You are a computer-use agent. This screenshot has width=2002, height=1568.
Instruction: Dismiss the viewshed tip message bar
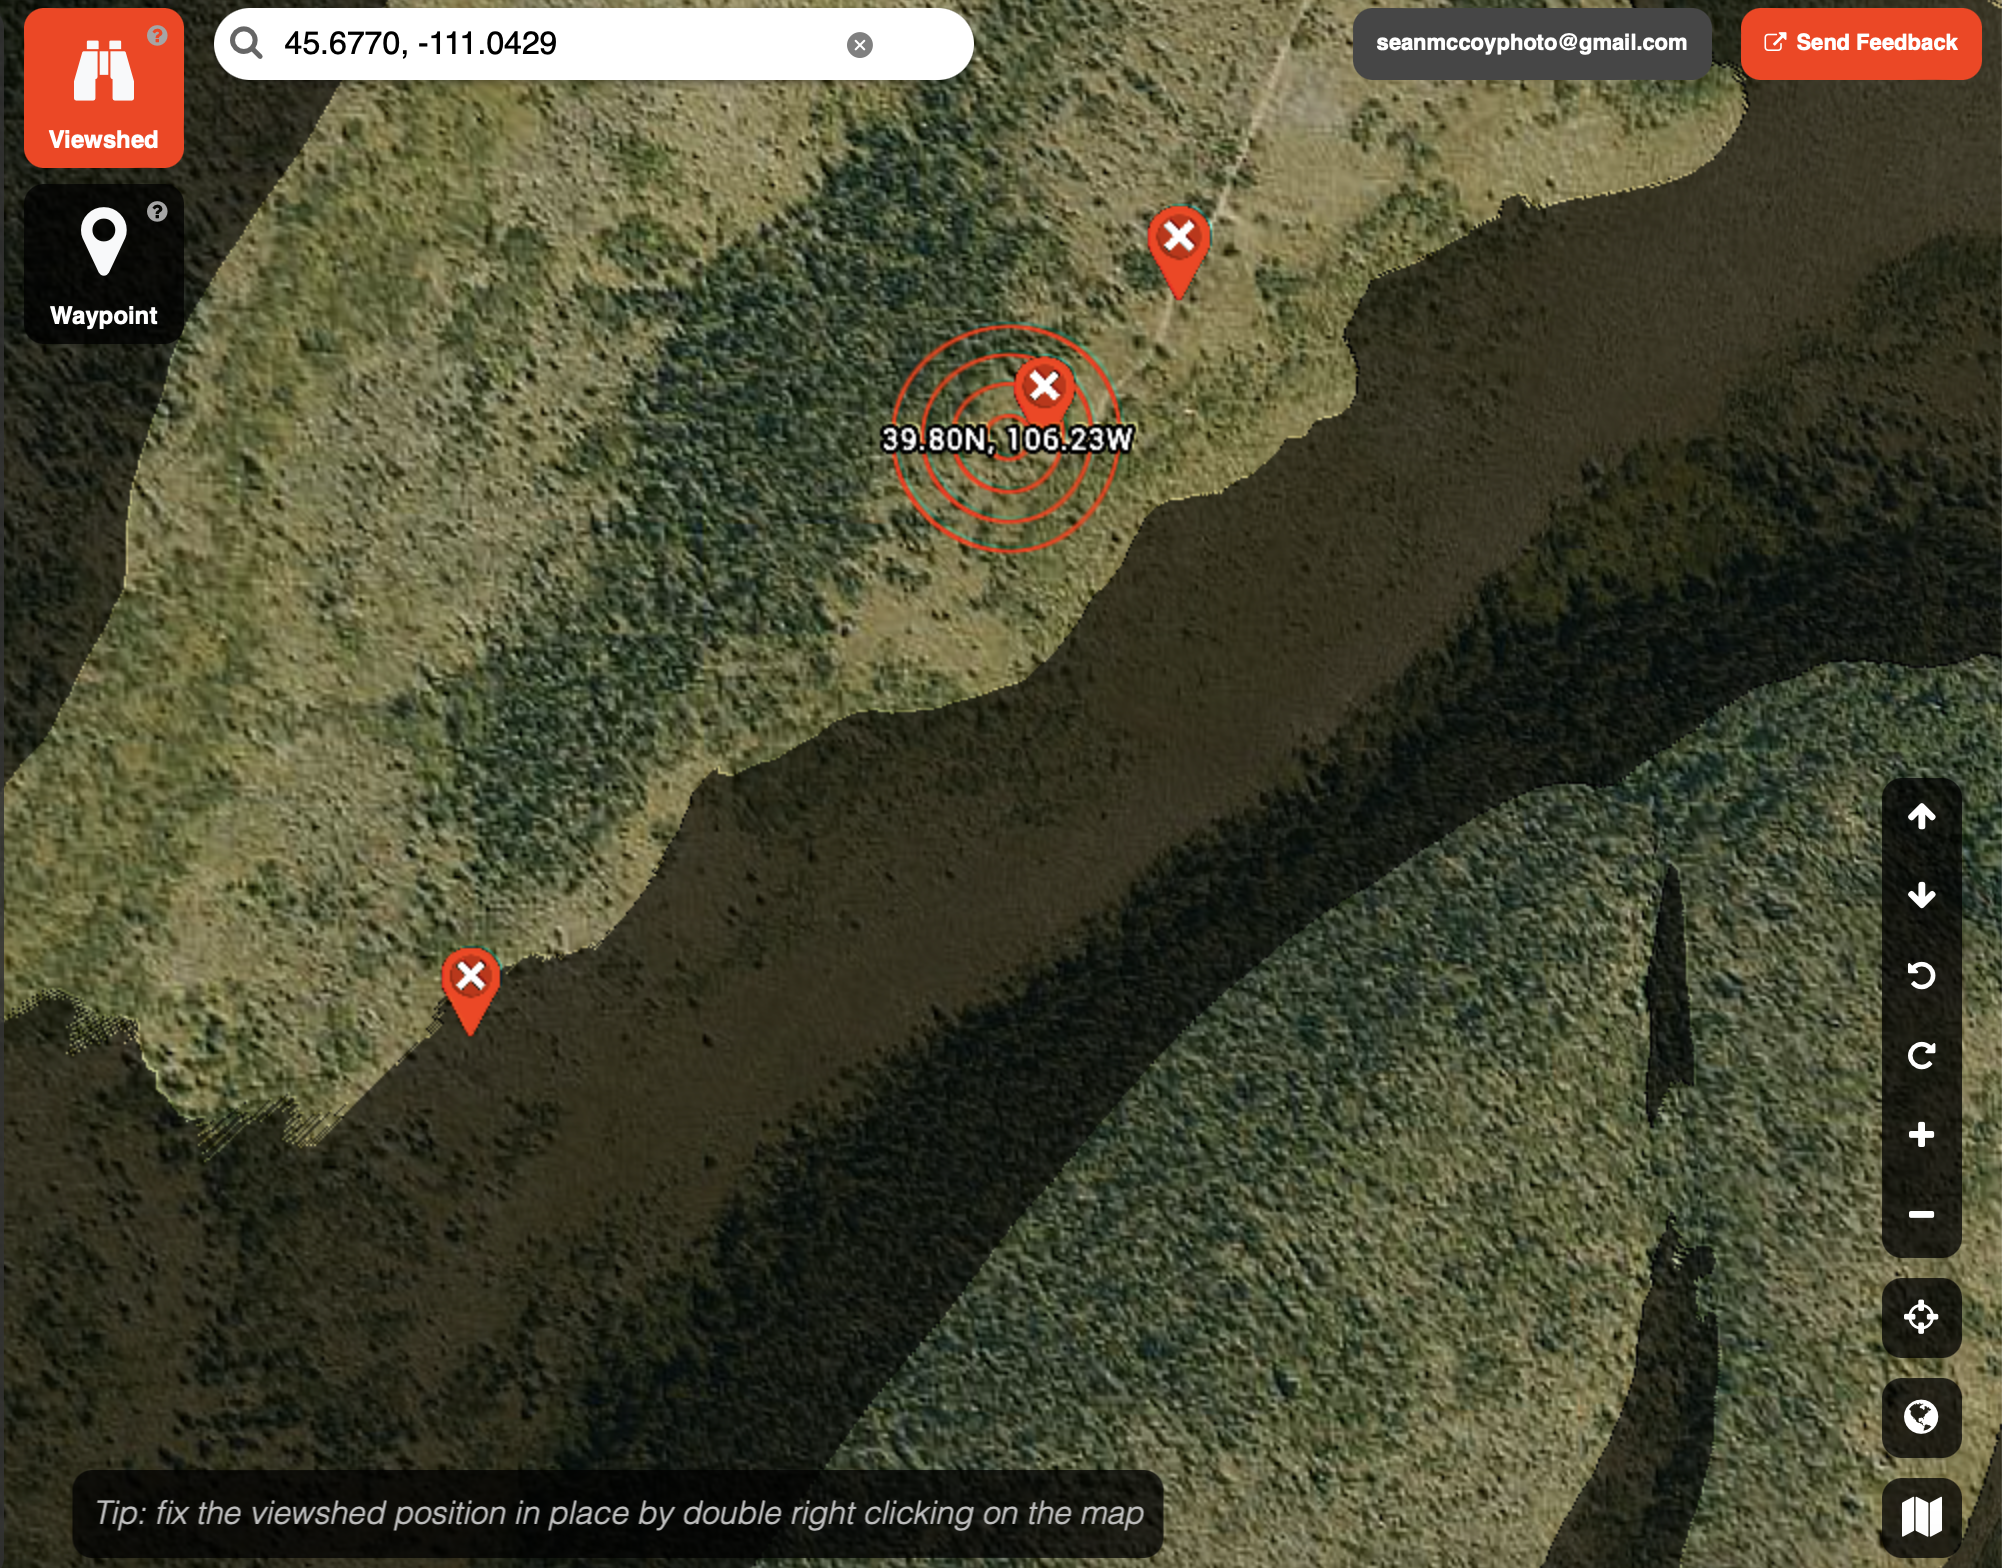click(619, 1513)
